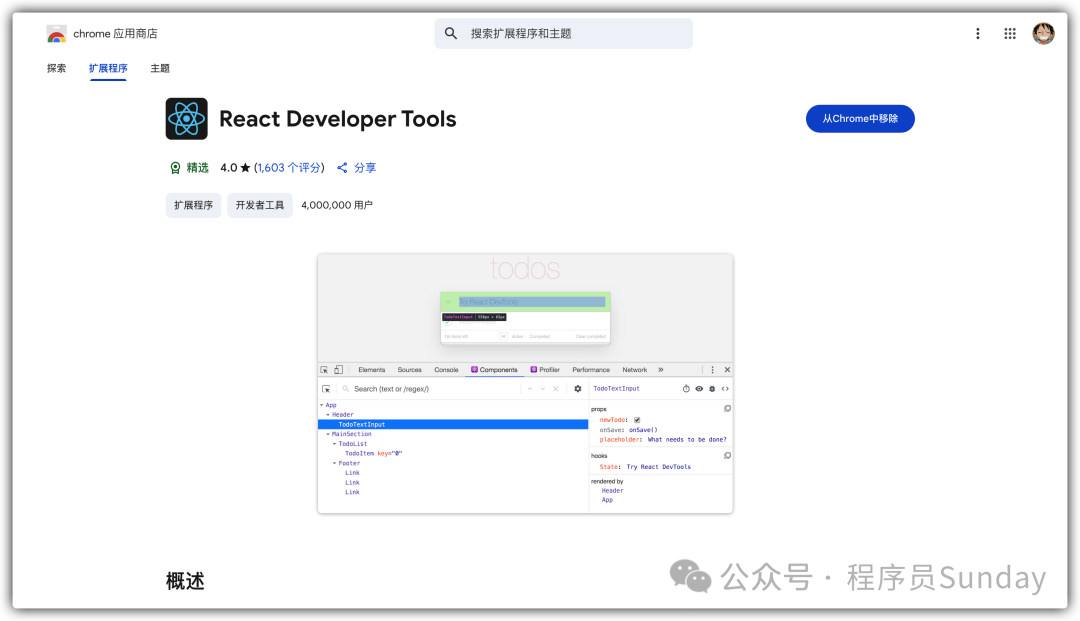Viewport: 1080px width, 621px height.
Task: Click the bug icon to log component data
Action: pos(712,388)
